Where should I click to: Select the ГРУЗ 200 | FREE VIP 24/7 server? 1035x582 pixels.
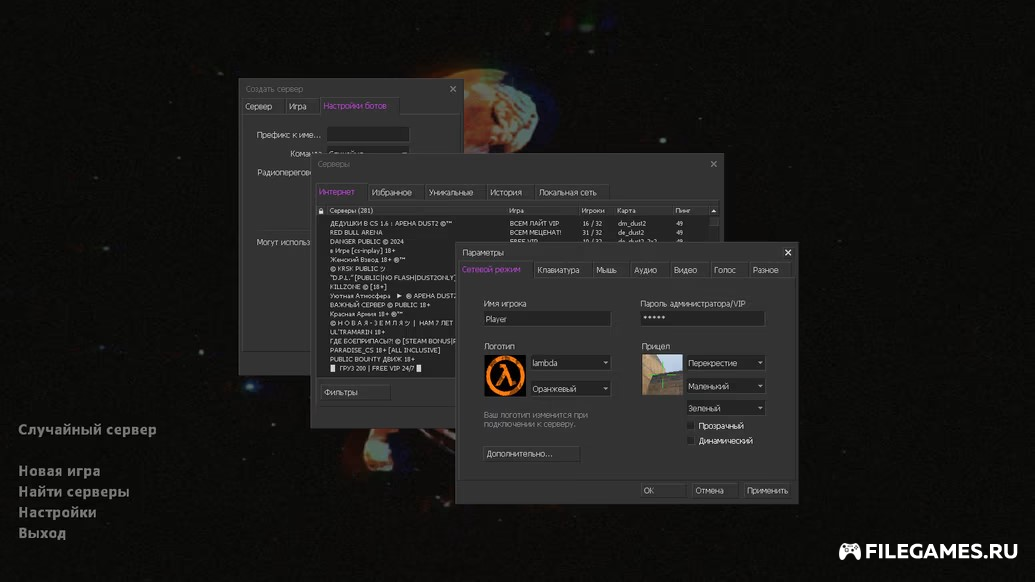tap(376, 368)
